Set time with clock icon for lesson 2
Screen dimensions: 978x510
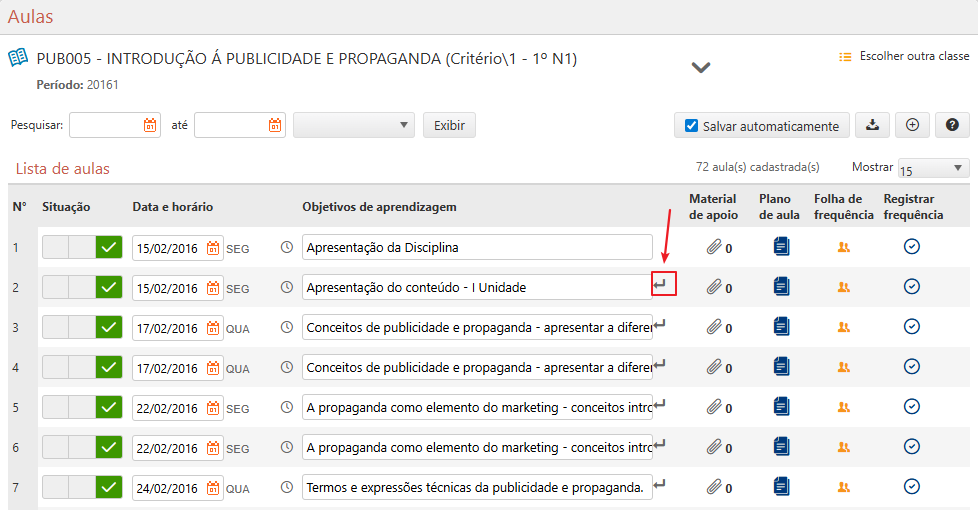point(287,287)
